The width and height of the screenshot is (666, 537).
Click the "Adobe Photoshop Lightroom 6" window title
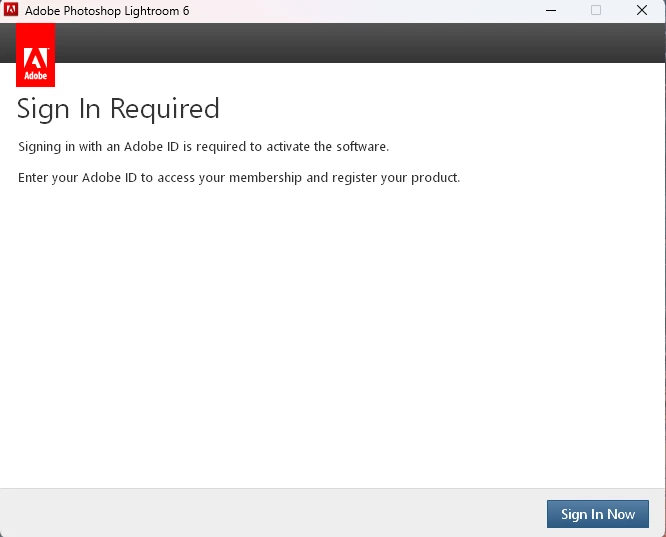point(107,11)
